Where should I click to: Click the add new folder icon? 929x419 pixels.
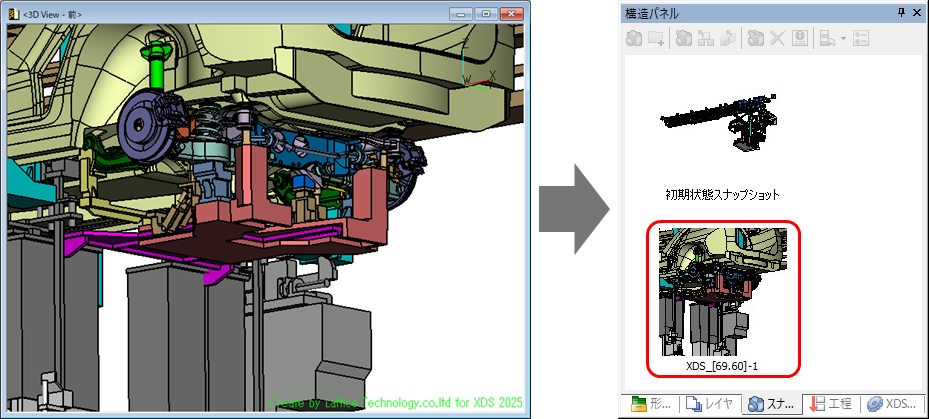tap(657, 38)
